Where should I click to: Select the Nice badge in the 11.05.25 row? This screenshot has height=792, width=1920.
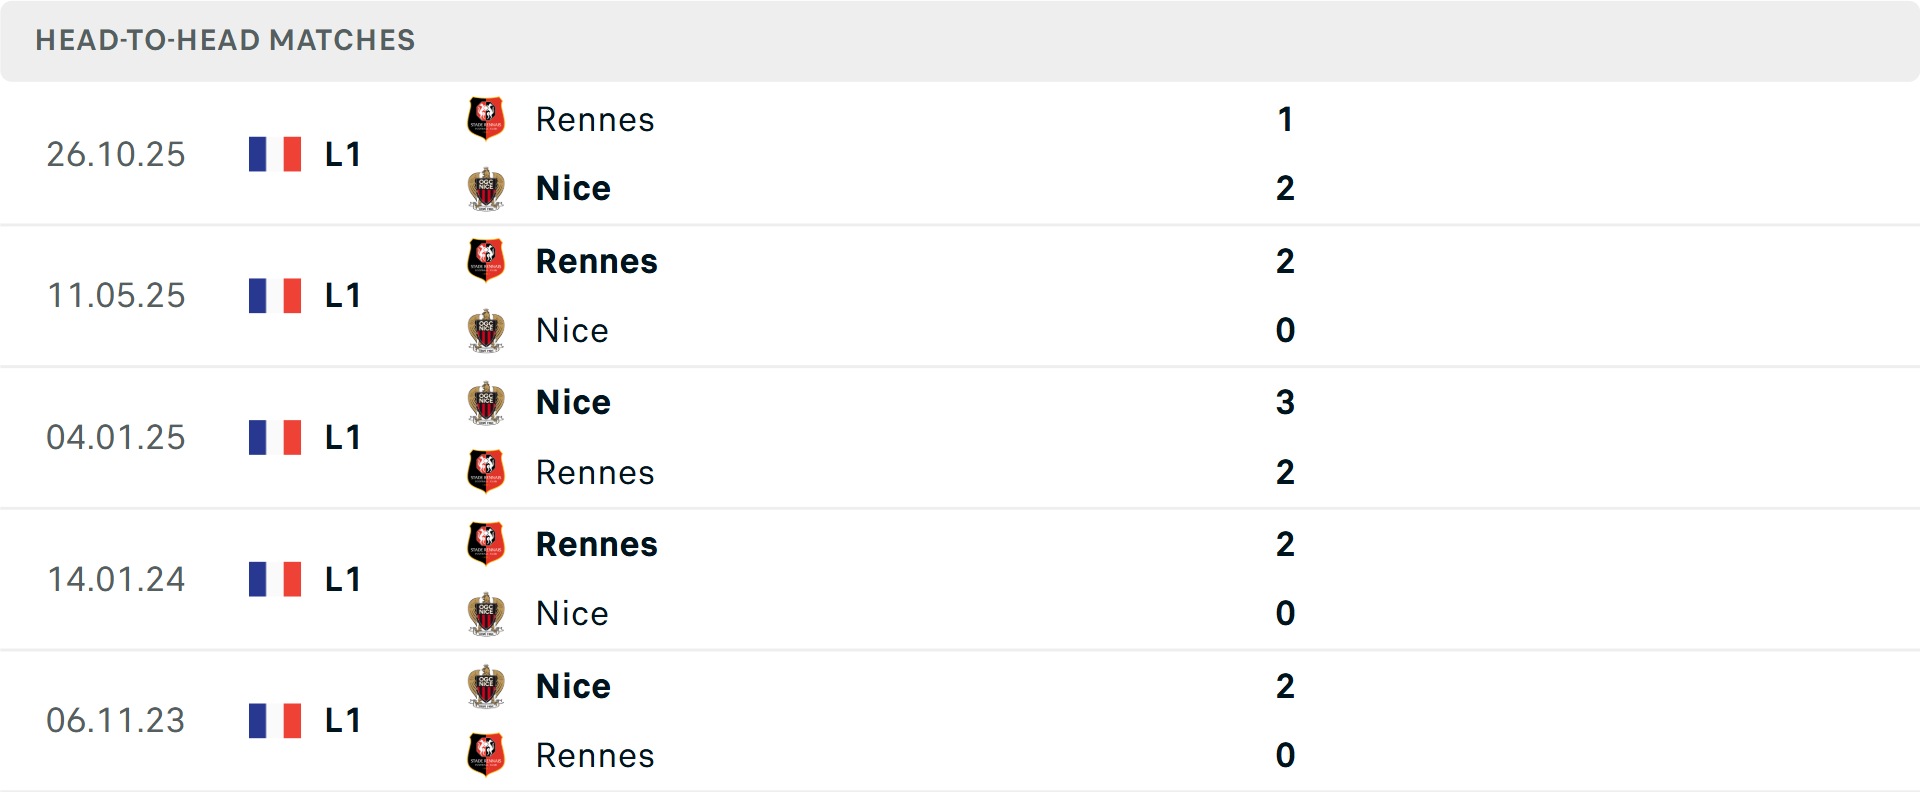point(486,330)
